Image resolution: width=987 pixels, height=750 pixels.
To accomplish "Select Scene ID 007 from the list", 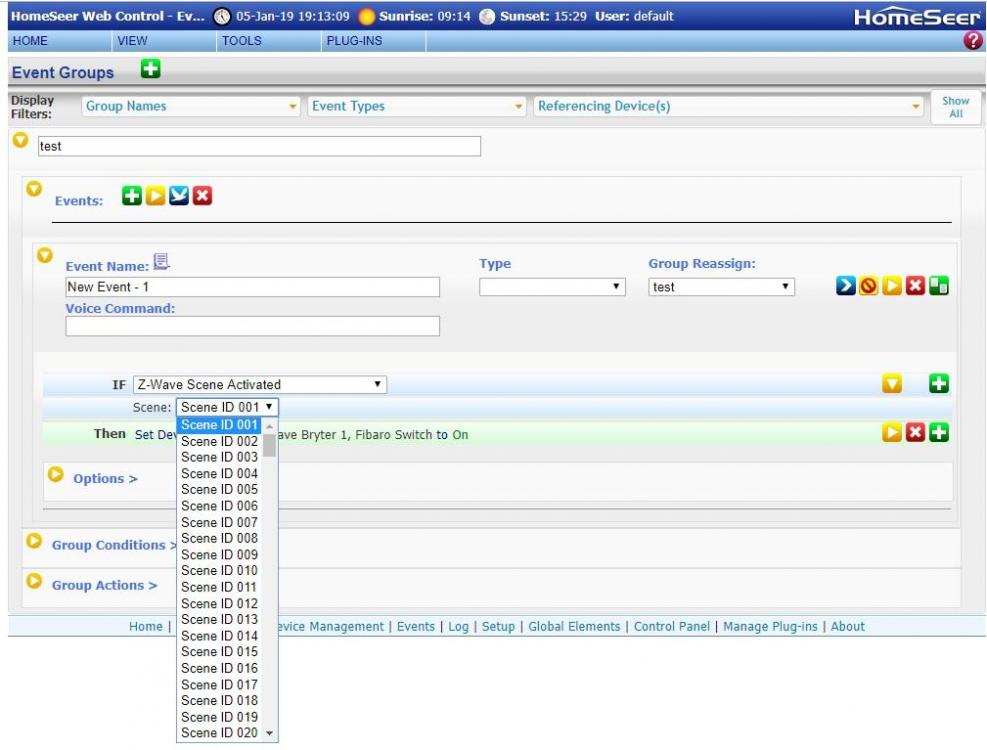I will [x=219, y=522].
